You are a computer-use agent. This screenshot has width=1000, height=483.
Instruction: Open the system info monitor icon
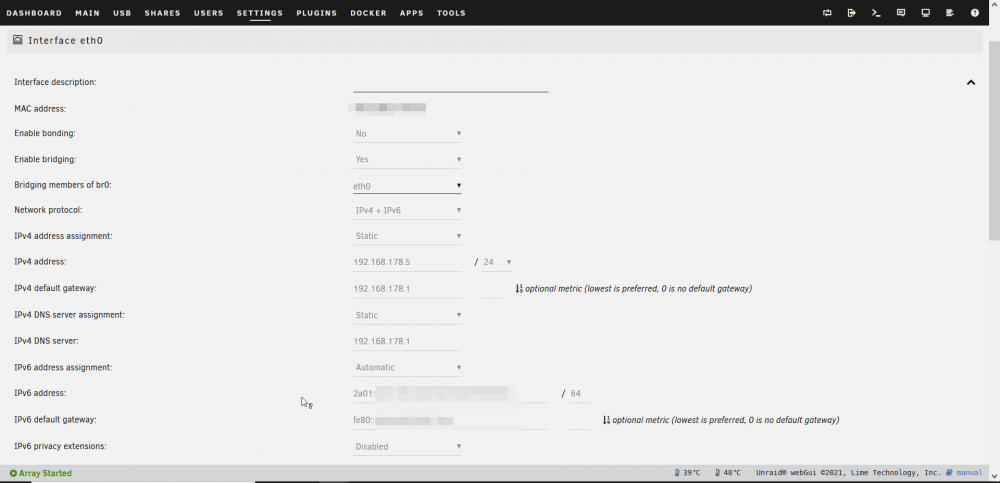coord(925,13)
